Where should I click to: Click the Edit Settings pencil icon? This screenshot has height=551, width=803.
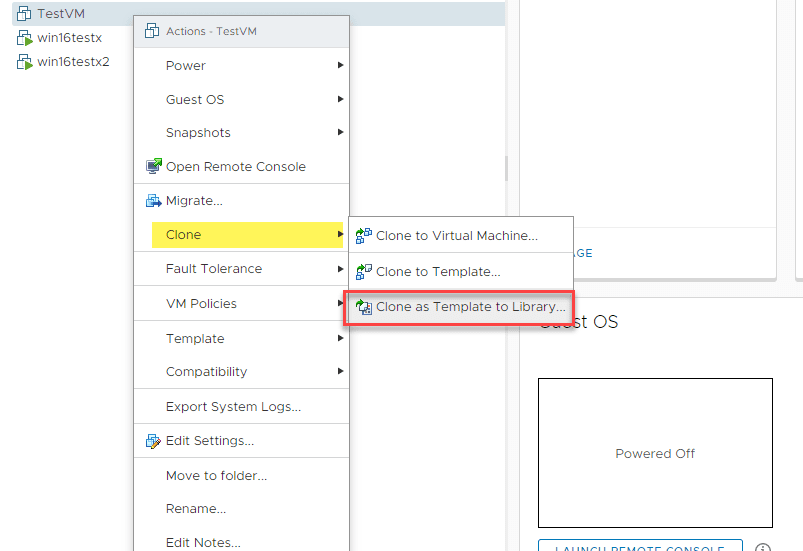pos(153,441)
